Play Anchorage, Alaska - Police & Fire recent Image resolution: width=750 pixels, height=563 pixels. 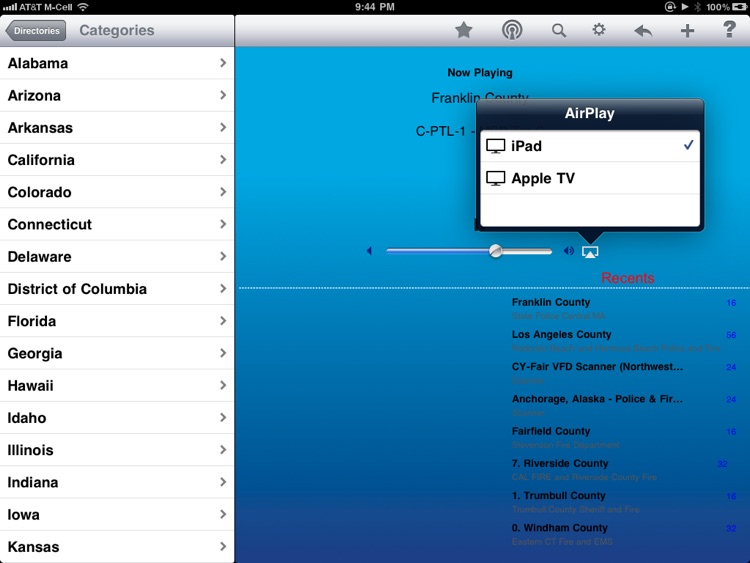coord(624,405)
